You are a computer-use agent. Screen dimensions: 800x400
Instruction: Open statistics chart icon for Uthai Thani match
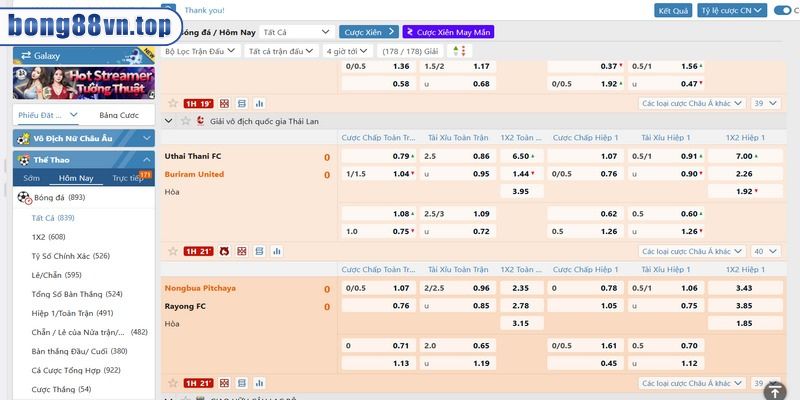click(x=277, y=251)
